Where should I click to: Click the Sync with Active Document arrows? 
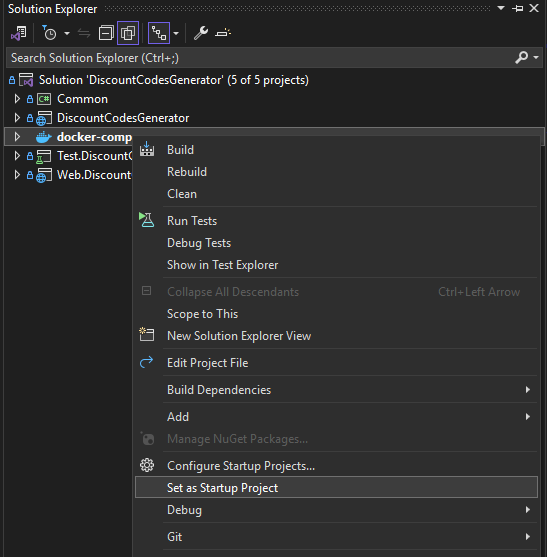coord(84,33)
